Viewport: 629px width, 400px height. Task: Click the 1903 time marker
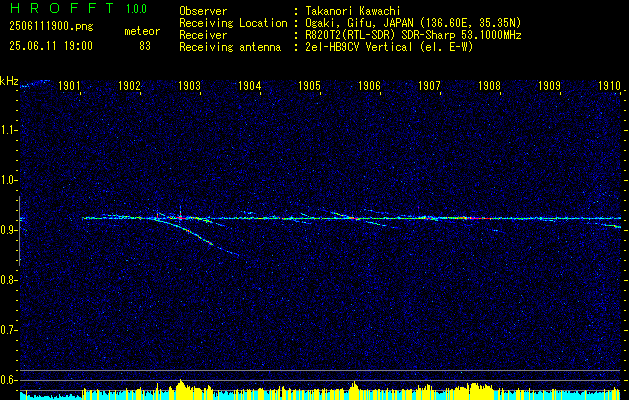[x=189, y=85]
